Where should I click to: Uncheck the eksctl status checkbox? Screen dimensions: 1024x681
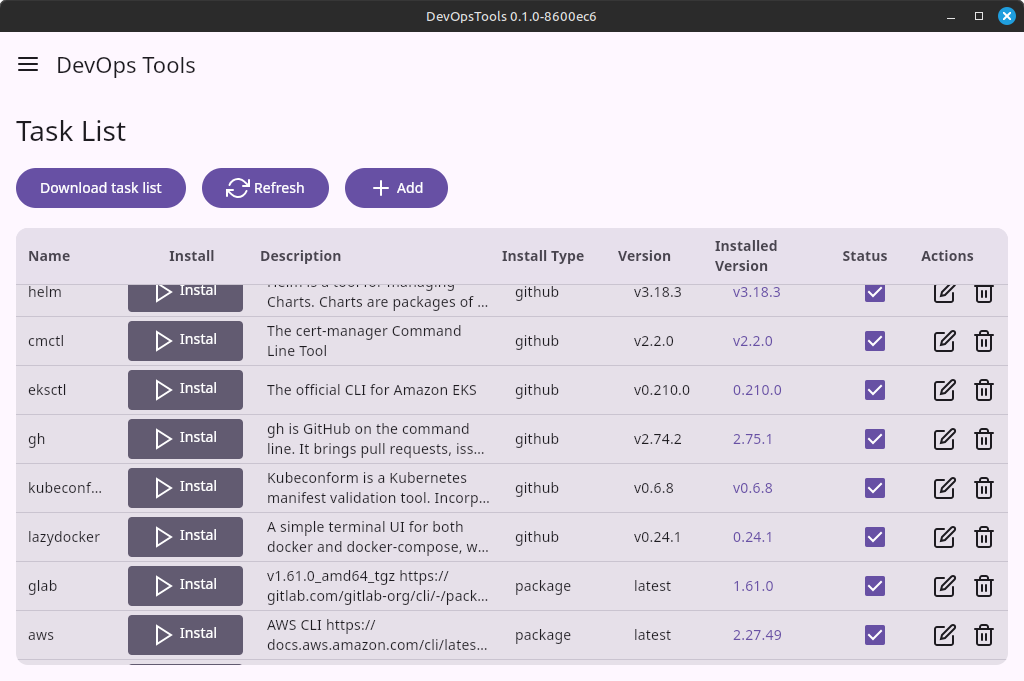click(x=875, y=390)
